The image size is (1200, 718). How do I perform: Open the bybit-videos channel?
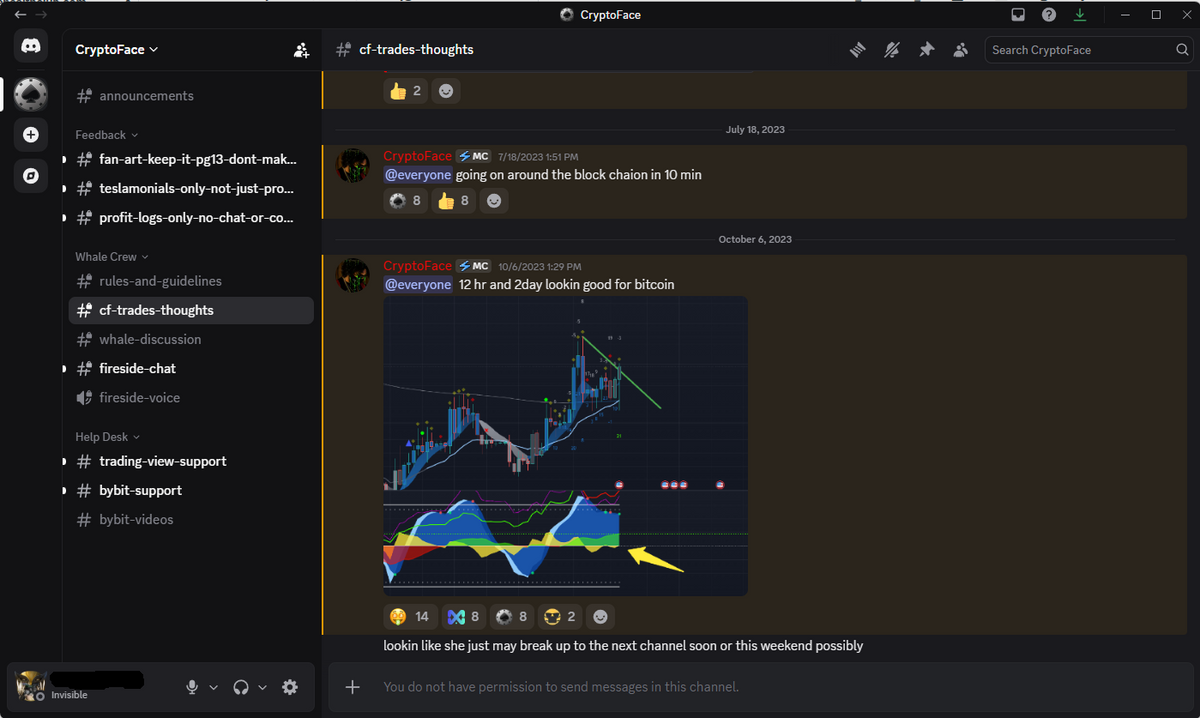[191, 519]
